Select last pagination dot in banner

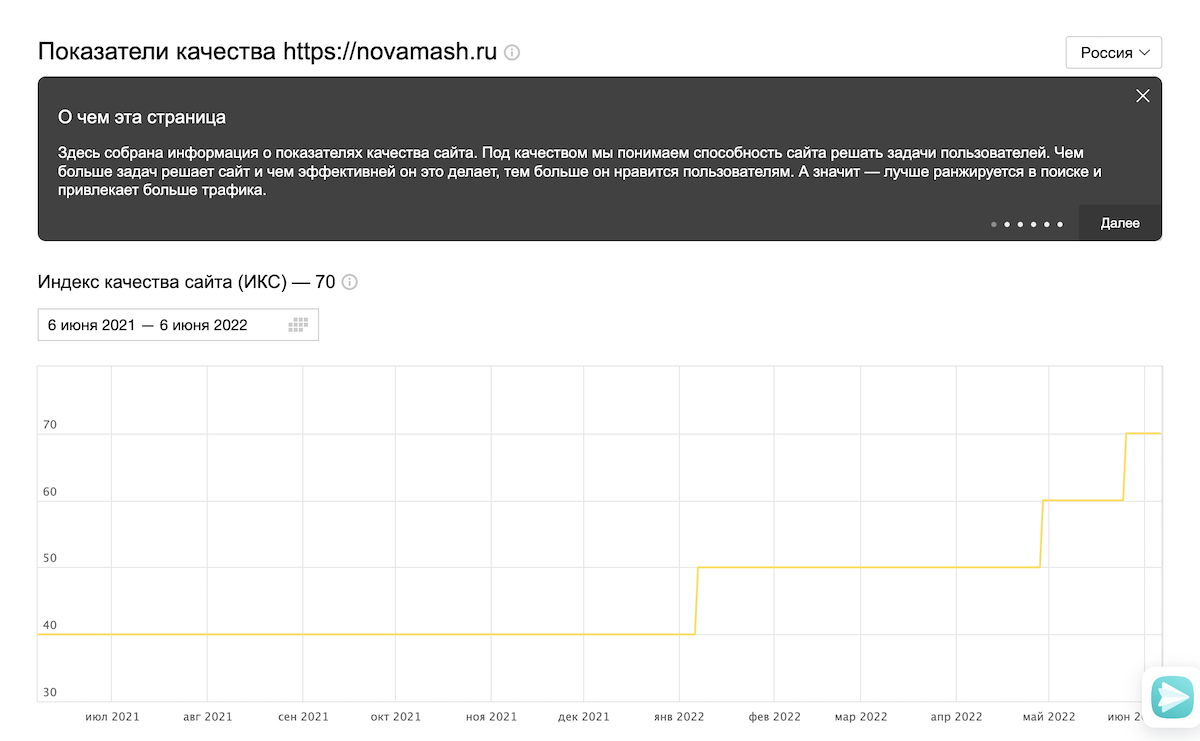point(1060,224)
